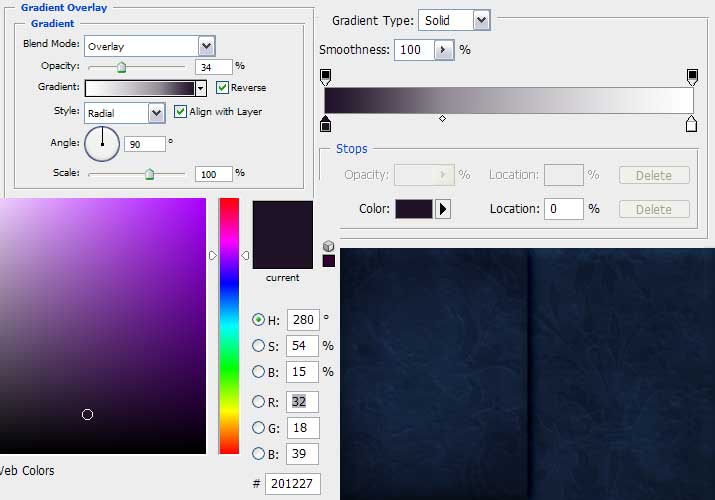Open the Smoothness arrow flyout
Image resolution: width=715 pixels, height=500 pixels.
444,49
